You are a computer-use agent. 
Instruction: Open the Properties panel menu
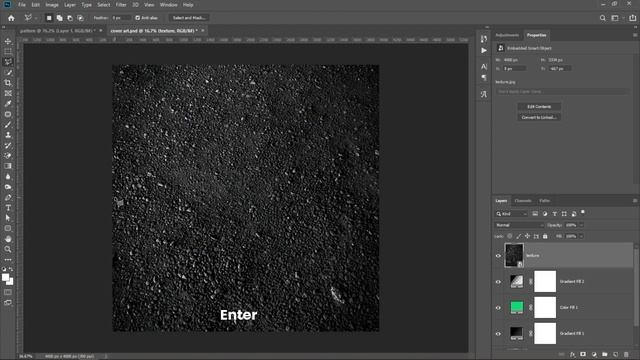click(635, 35)
